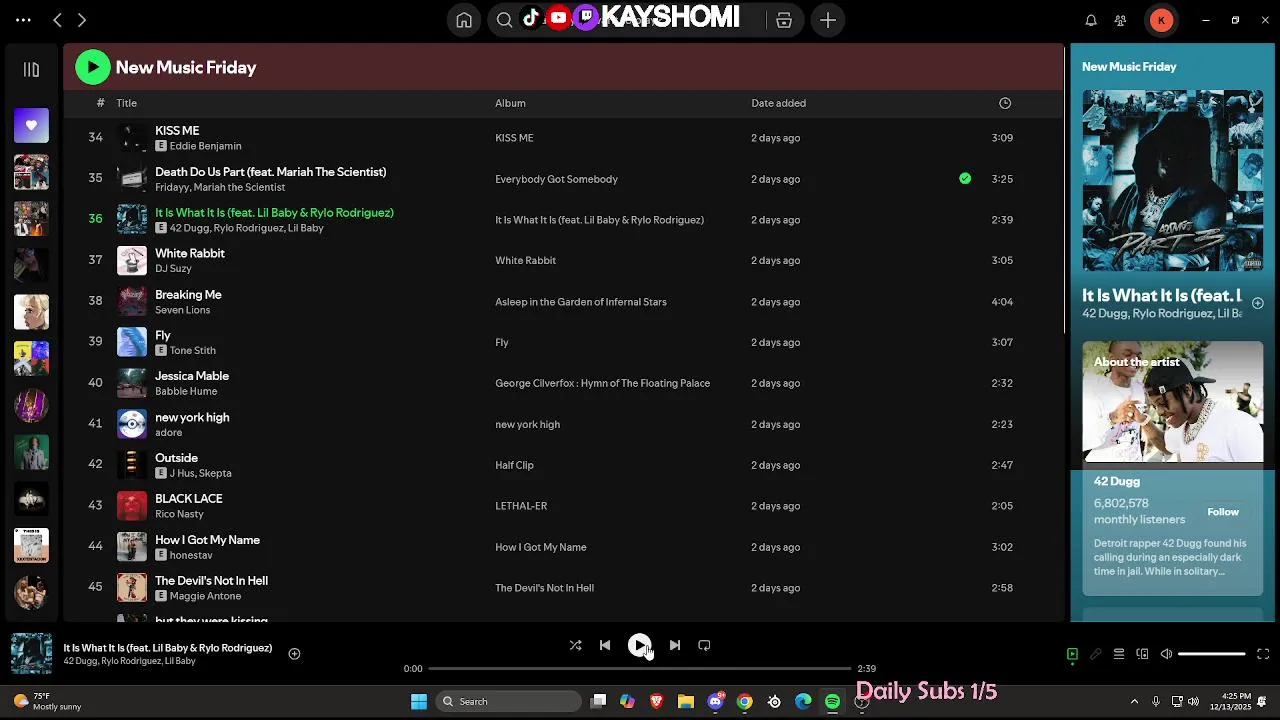This screenshot has height=720, width=1280.
Task: Open the Skepta artist link on Outside
Action: (215, 473)
